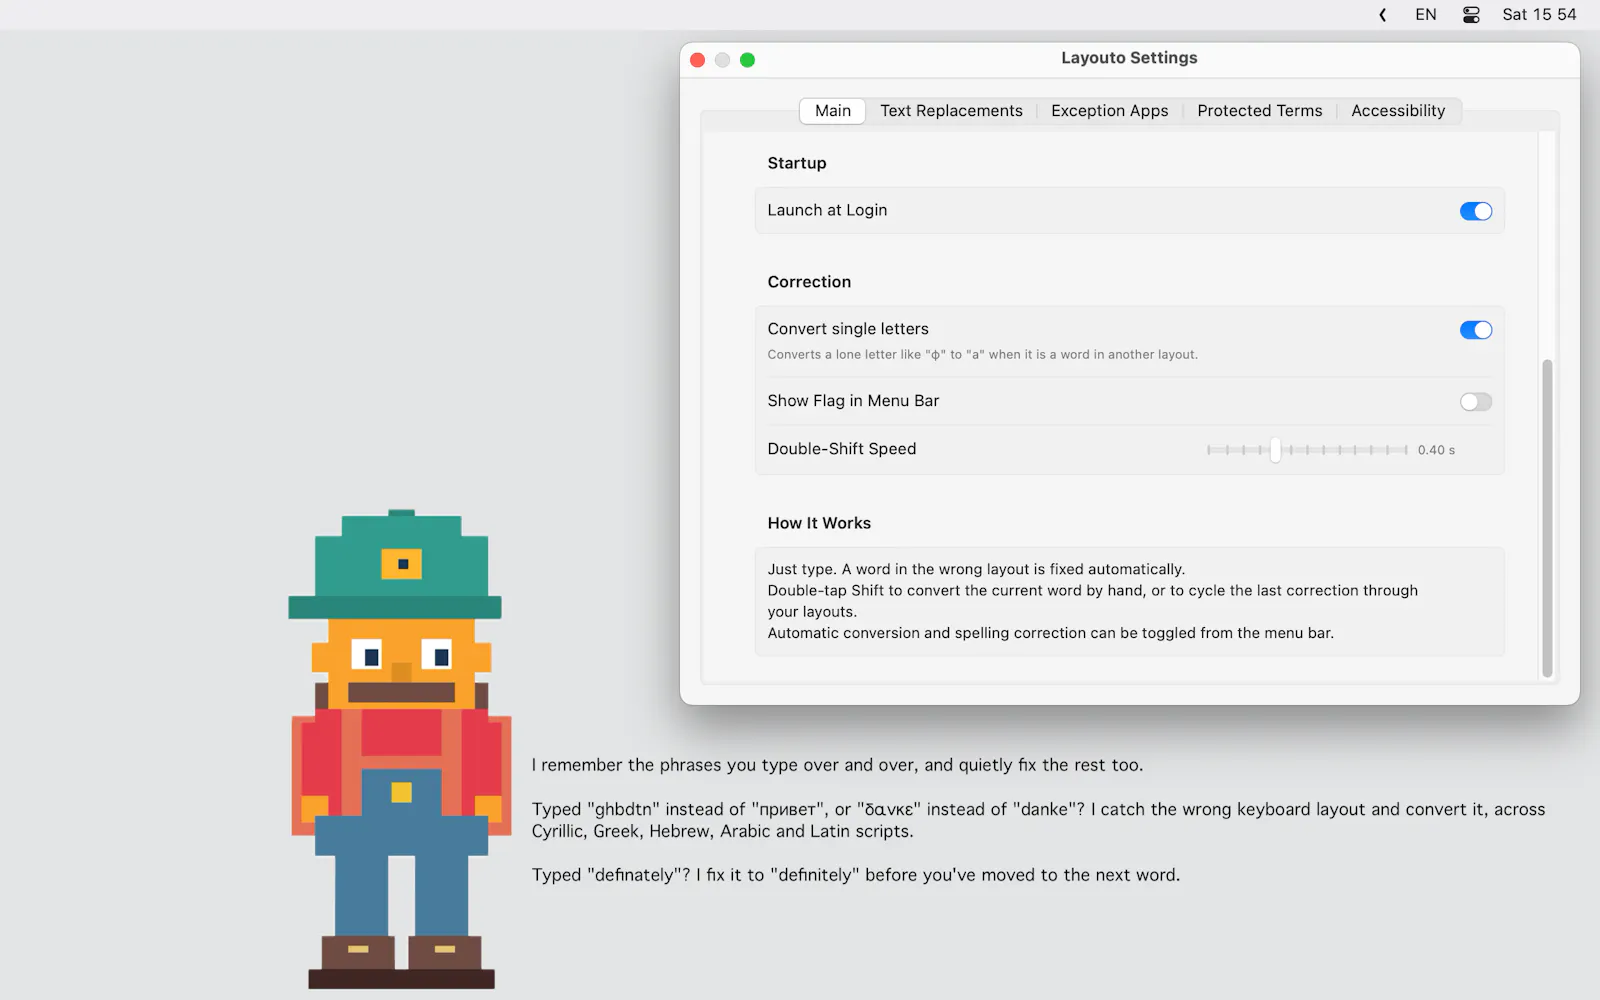The height and width of the screenshot is (1000, 1600).
Task: Click the Show Flag in Menu Bar label
Action: click(853, 401)
